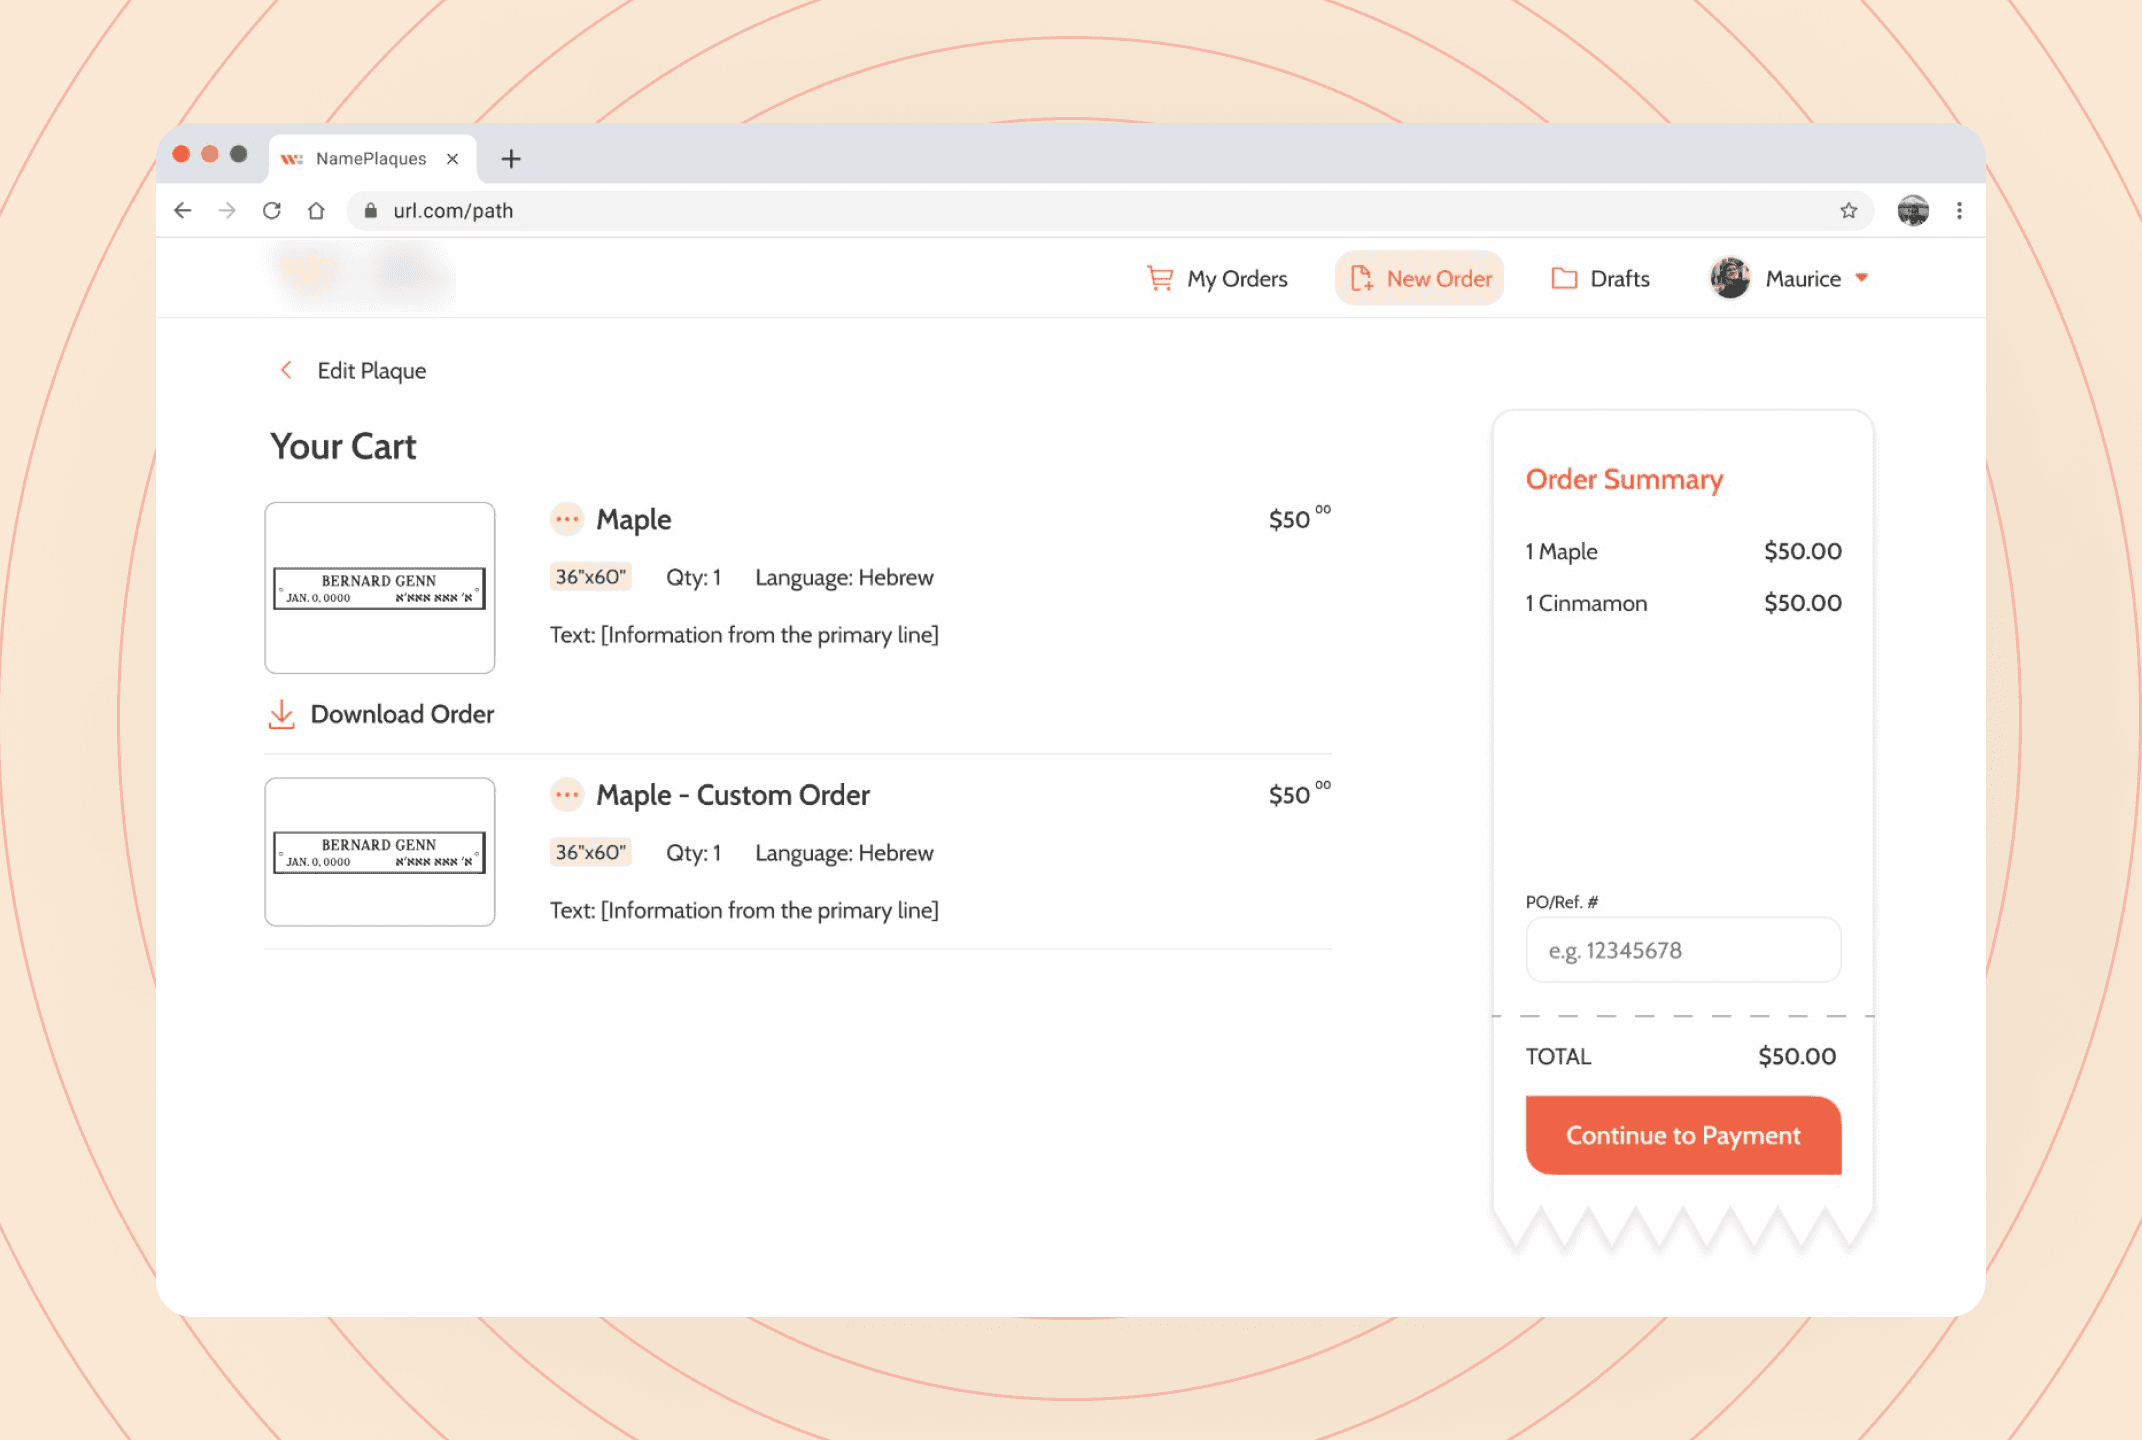Click the Maple plaque preview thumbnail
The height and width of the screenshot is (1440, 2142).
point(380,588)
